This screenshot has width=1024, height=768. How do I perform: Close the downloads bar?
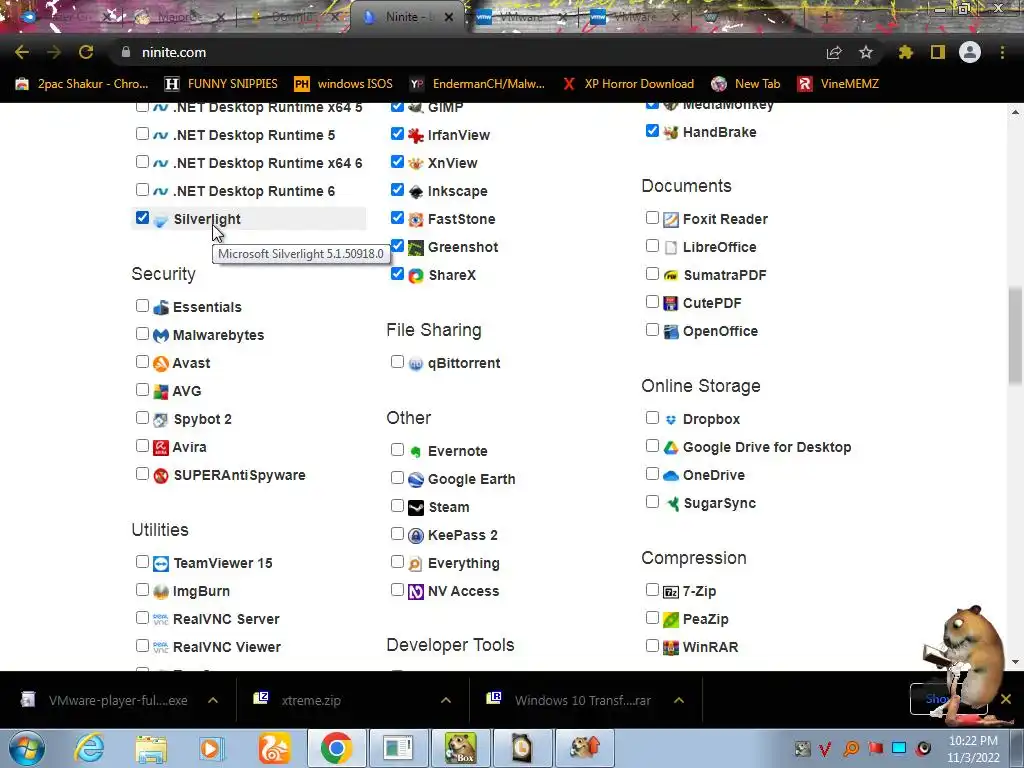(x=1006, y=699)
